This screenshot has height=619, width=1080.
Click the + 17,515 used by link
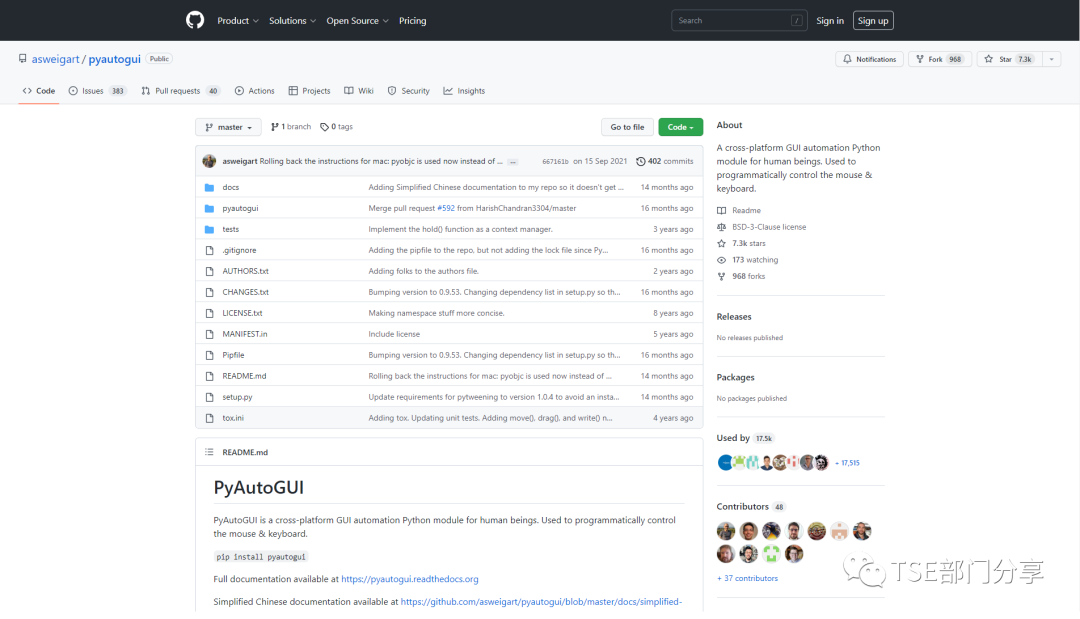click(x=847, y=463)
